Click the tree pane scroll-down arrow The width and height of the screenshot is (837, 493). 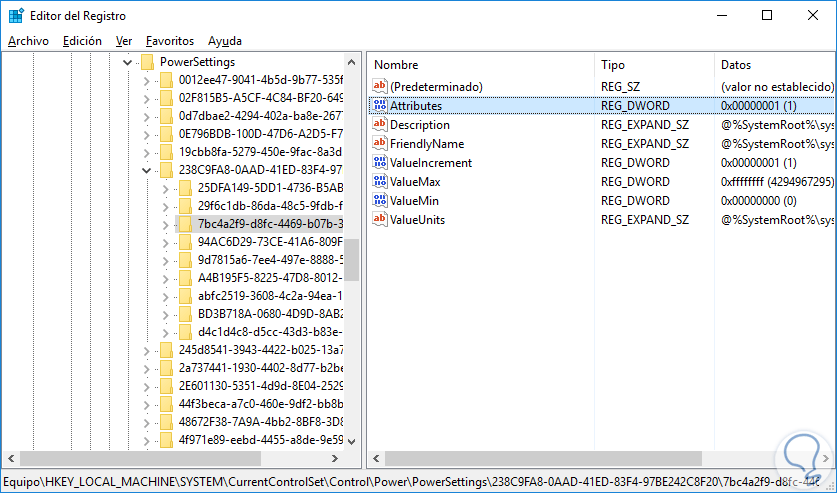pos(351,441)
